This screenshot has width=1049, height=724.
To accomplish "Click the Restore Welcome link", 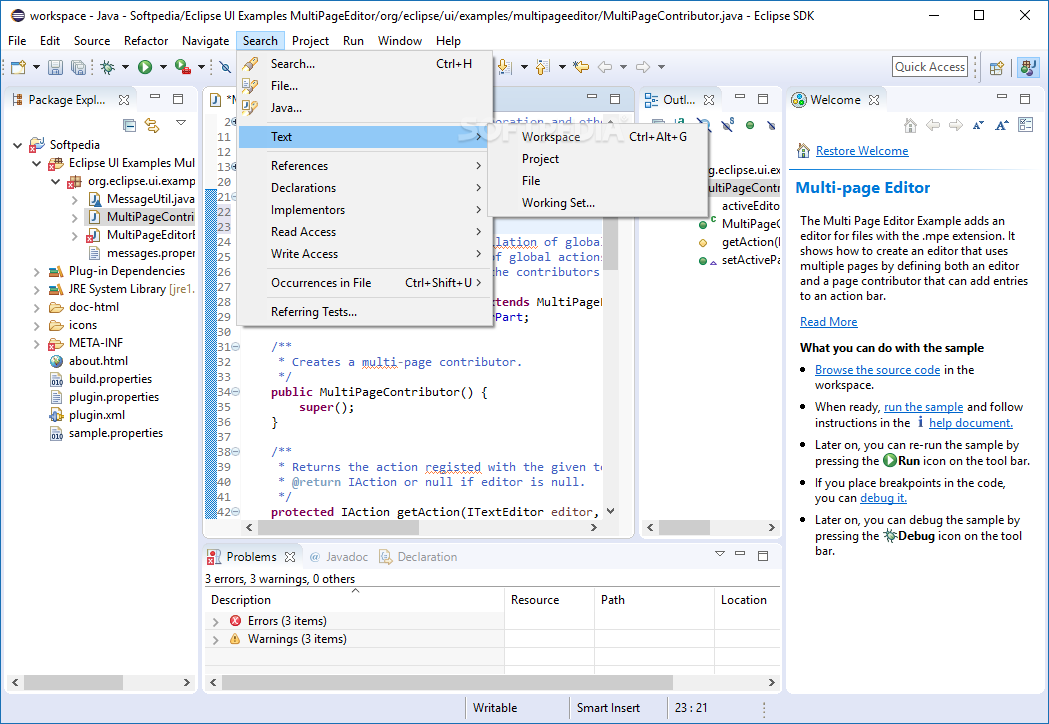I will (x=862, y=151).
